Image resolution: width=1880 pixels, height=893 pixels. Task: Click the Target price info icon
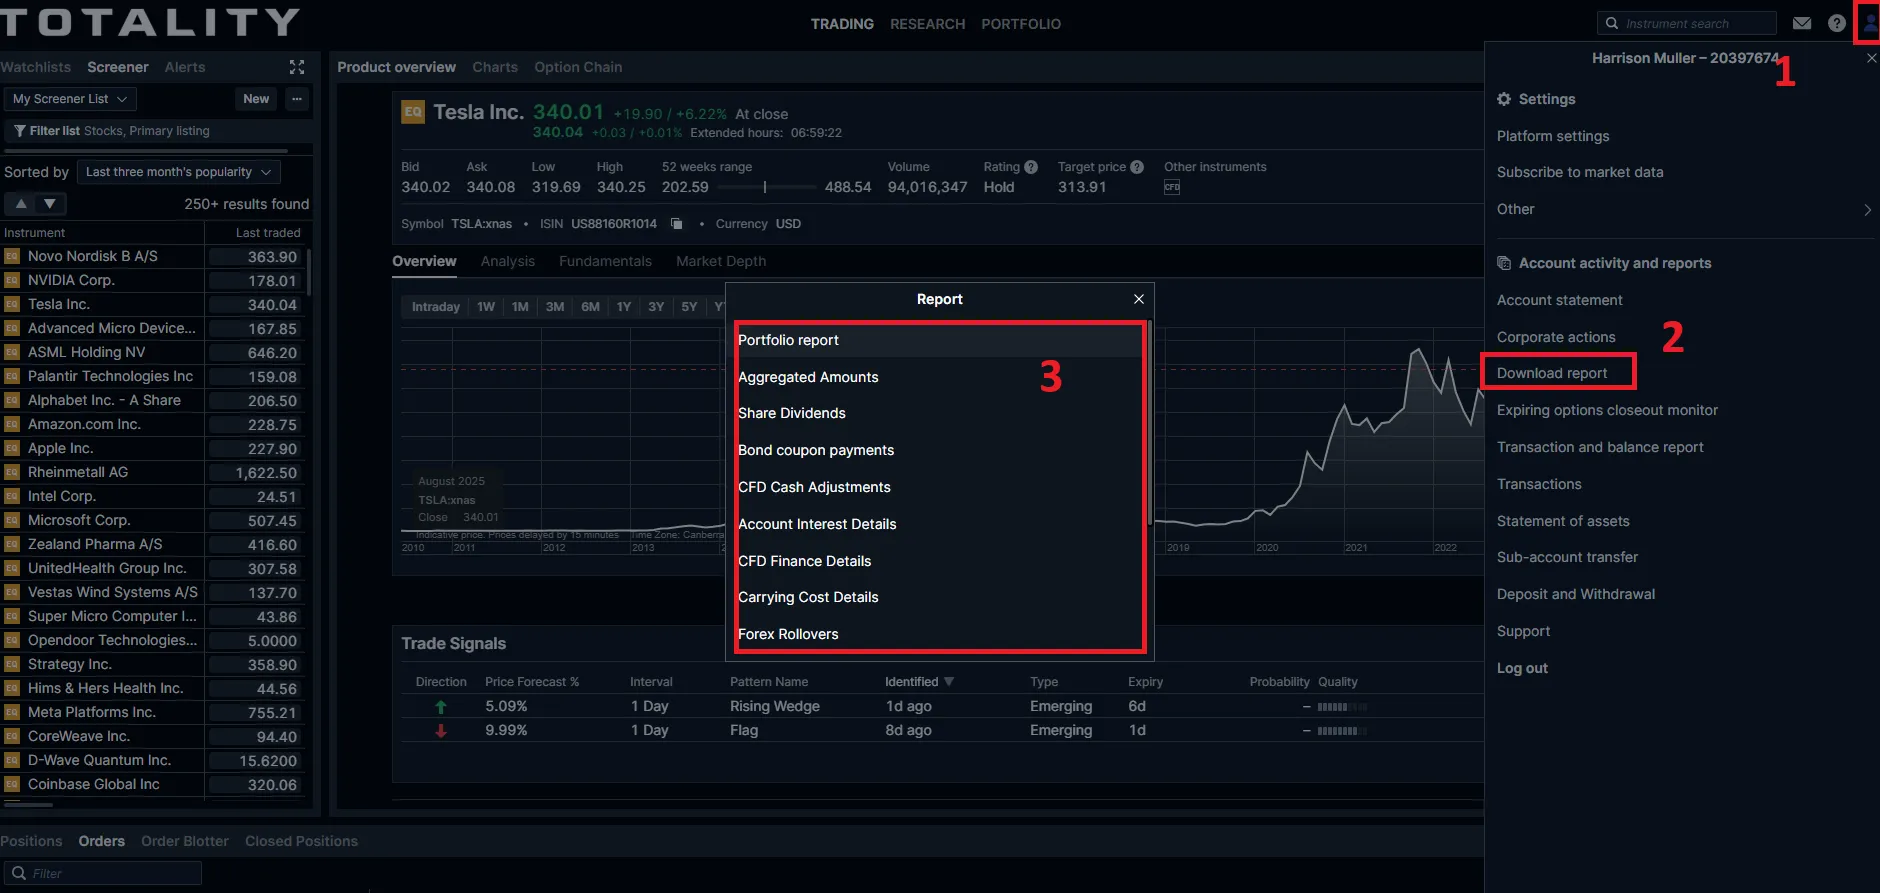1137,167
